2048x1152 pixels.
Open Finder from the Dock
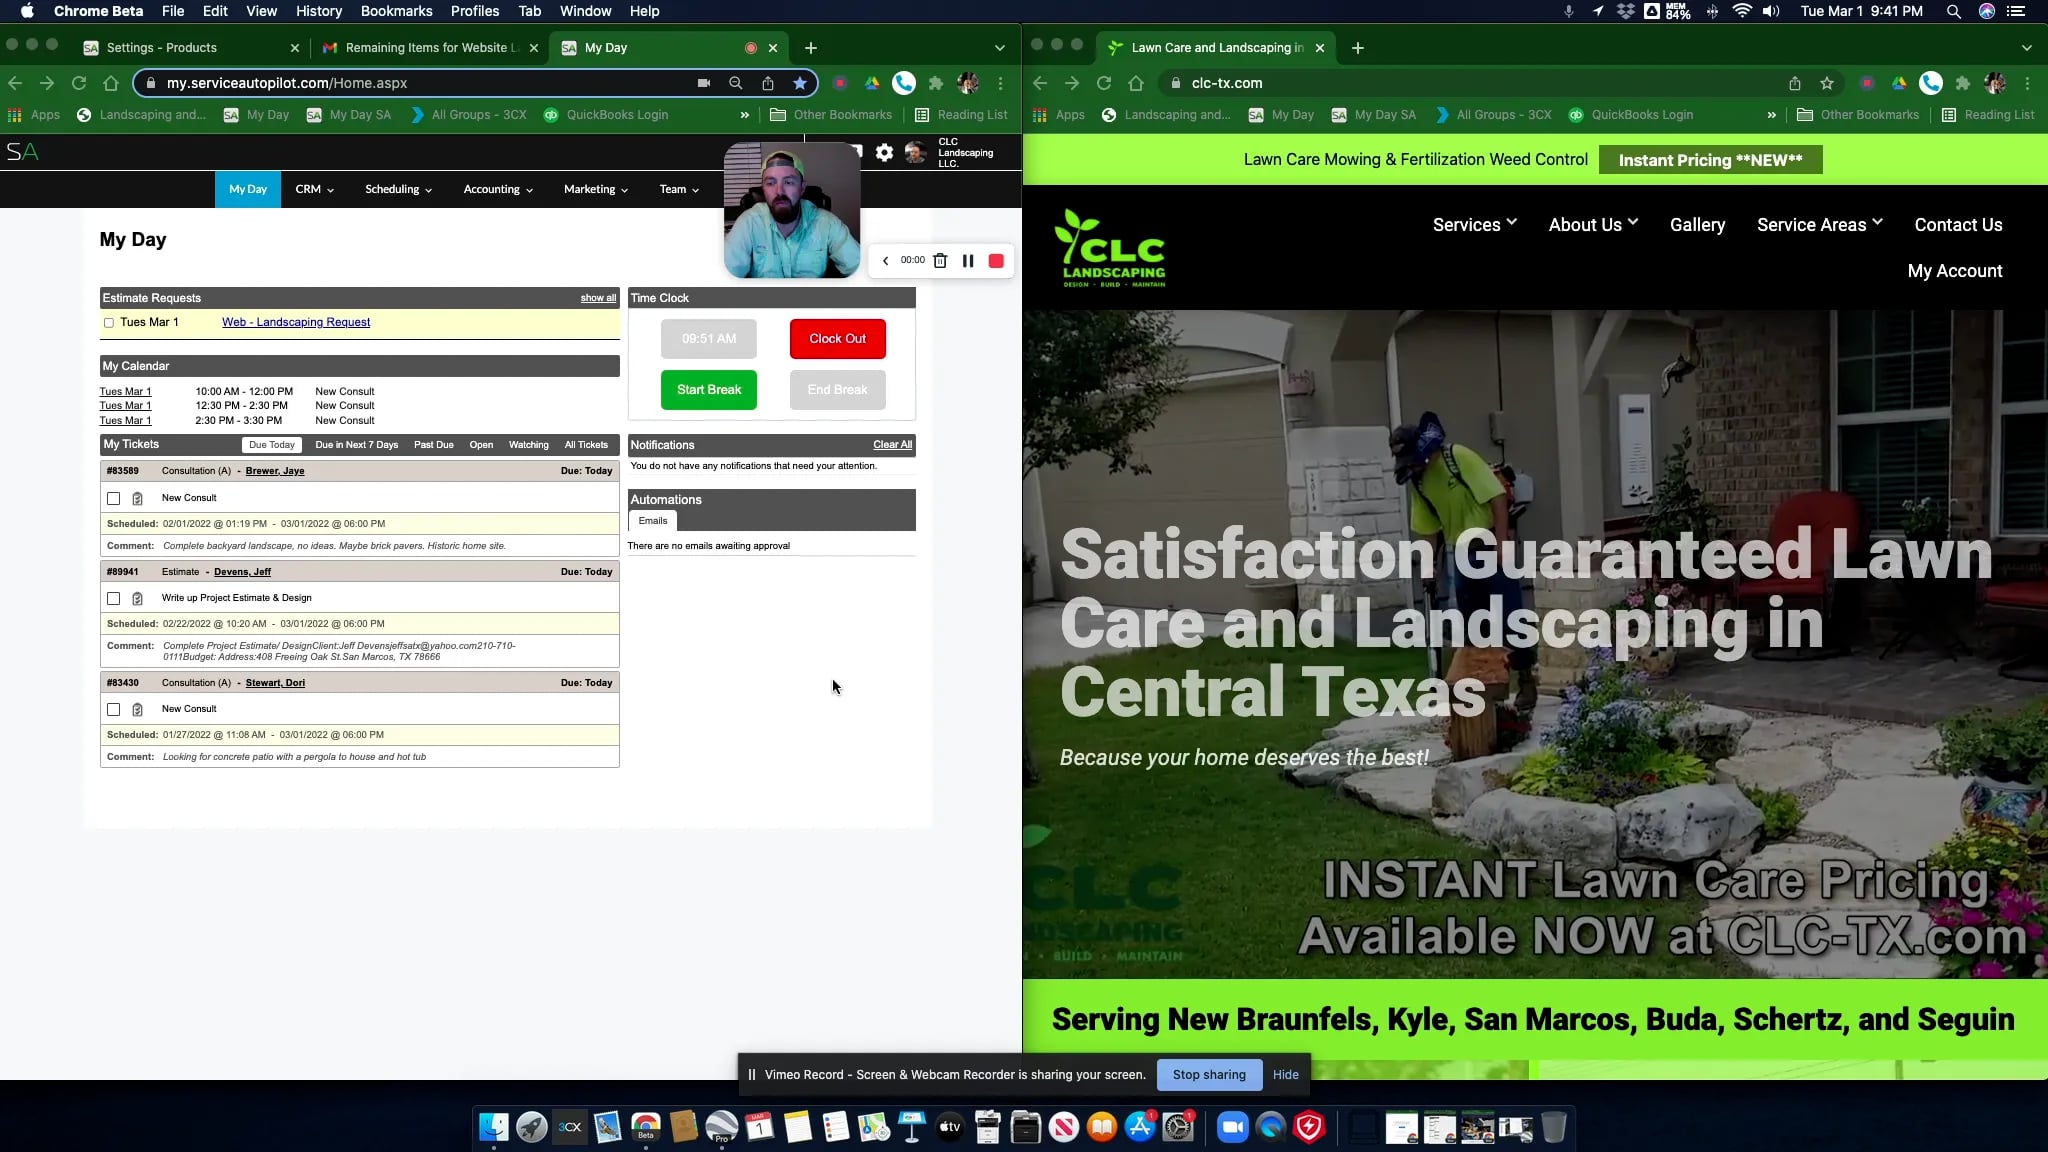494,1127
